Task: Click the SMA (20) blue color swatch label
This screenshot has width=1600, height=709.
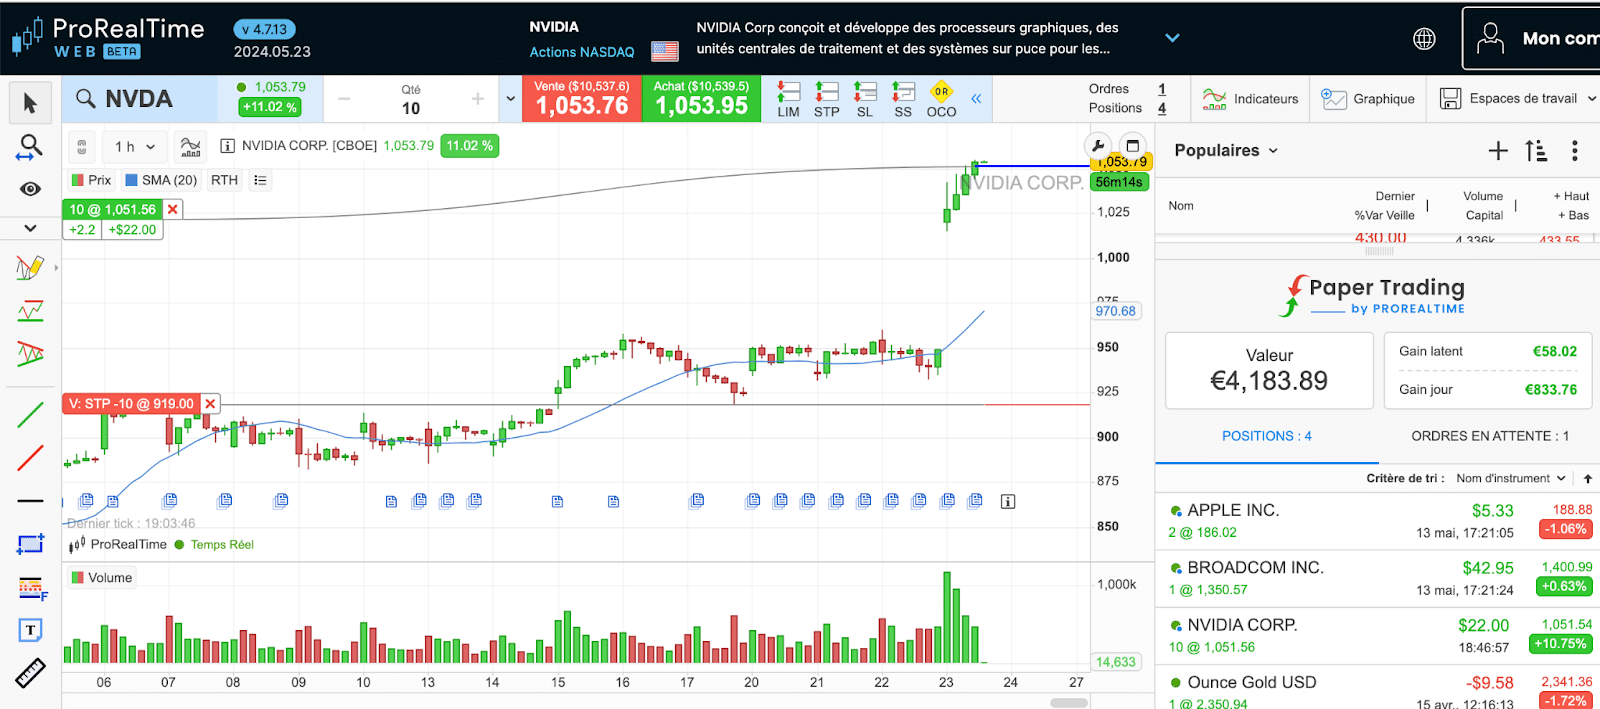Action: pos(161,180)
